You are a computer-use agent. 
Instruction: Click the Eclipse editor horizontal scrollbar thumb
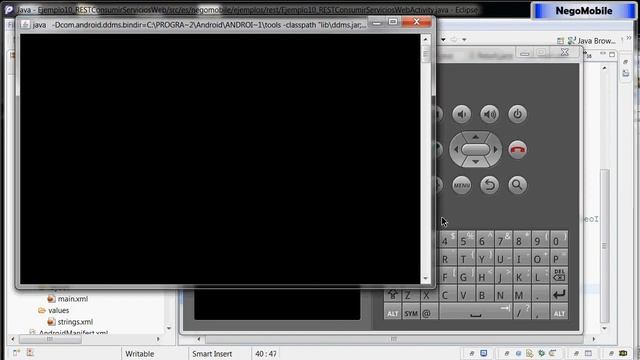tap(393, 339)
